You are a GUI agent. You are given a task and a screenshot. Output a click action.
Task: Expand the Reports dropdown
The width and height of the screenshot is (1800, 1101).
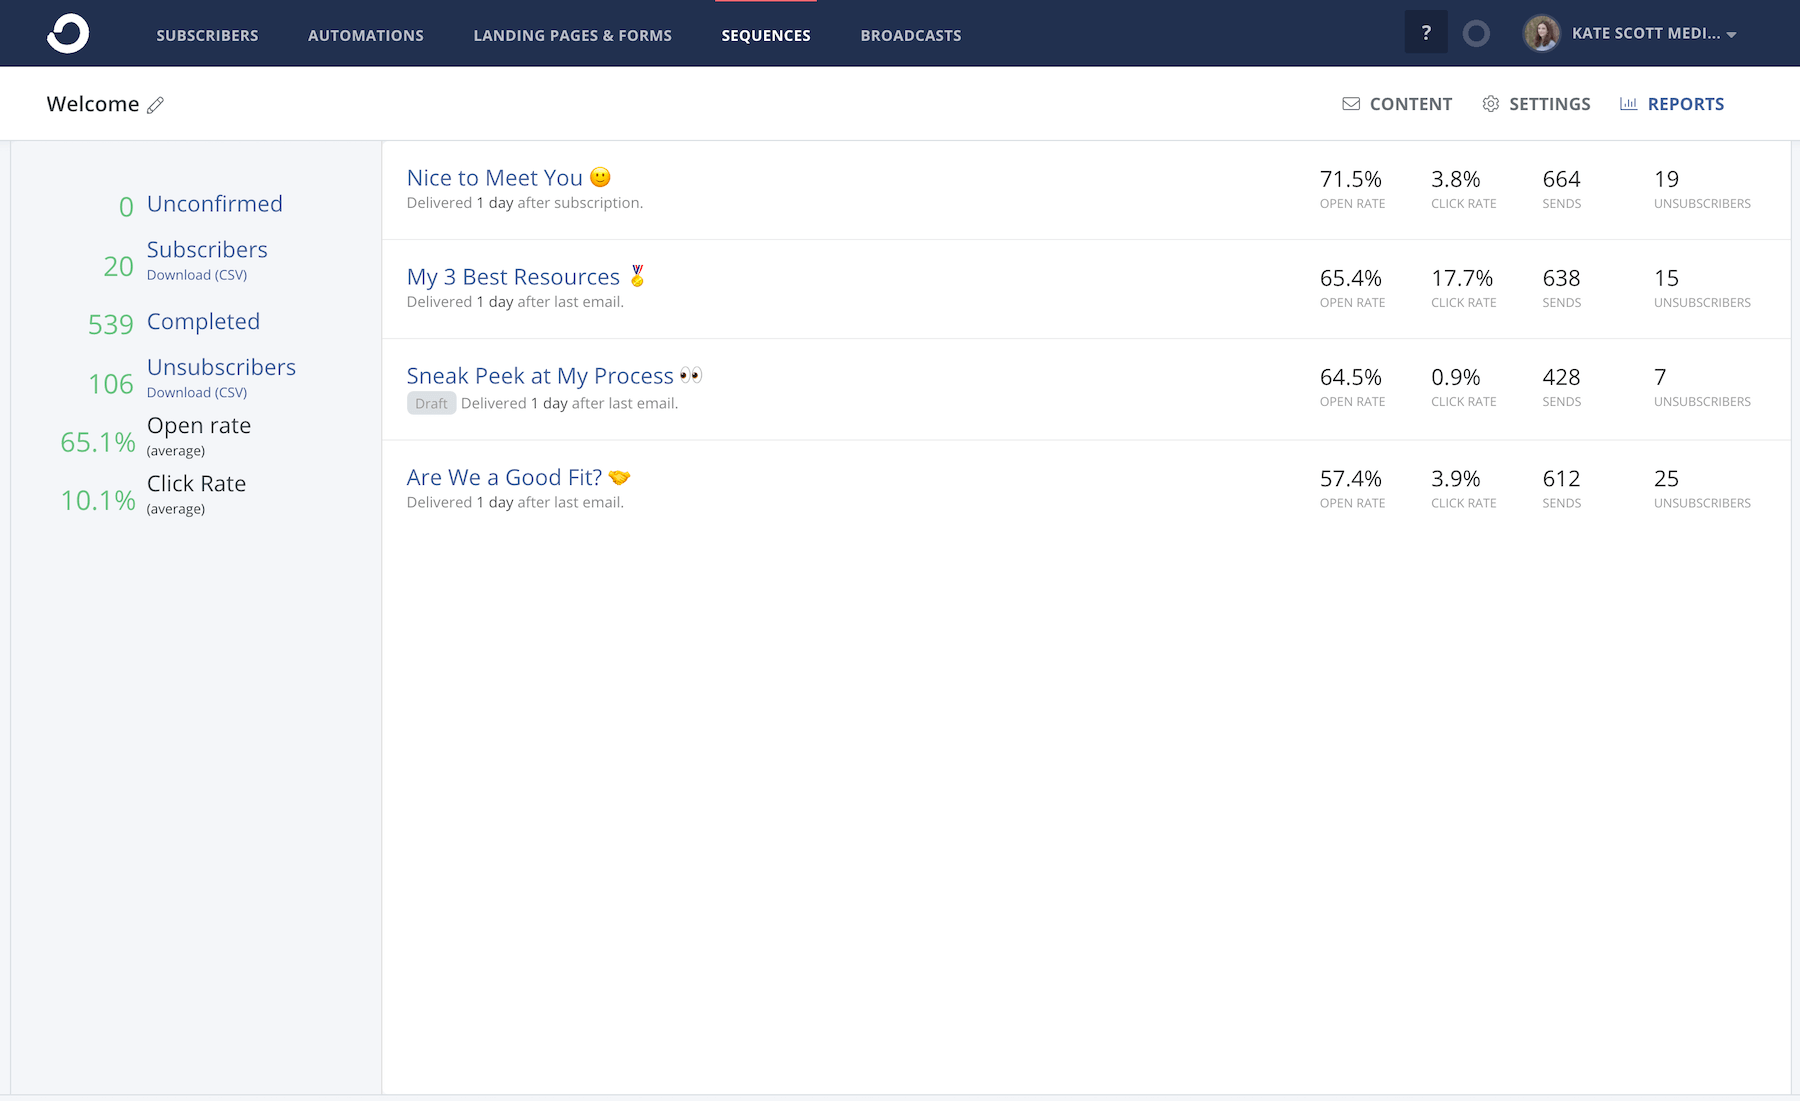pyautogui.click(x=1686, y=103)
